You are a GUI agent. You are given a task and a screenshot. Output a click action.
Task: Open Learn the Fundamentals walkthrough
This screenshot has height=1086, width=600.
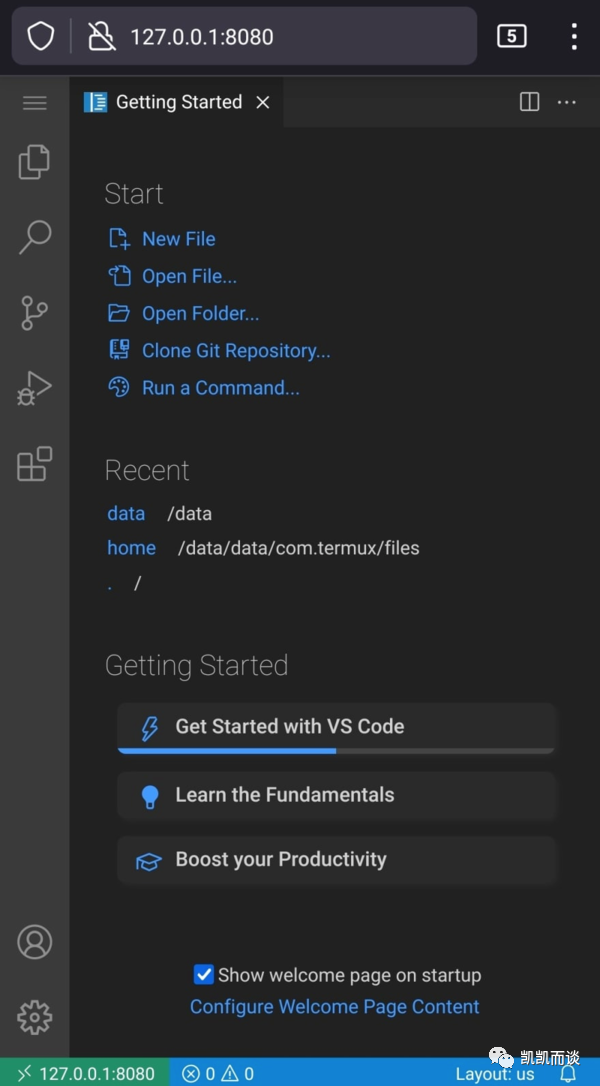[x=336, y=795]
